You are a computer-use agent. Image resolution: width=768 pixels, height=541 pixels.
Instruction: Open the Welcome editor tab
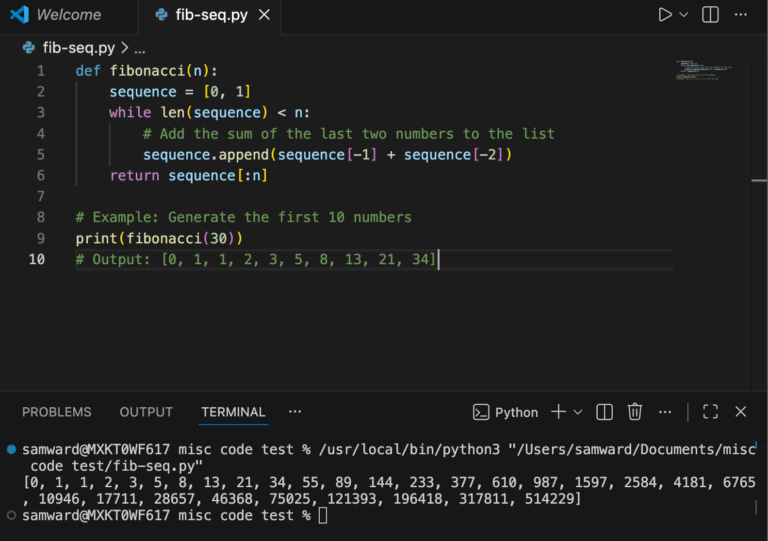click(x=68, y=15)
